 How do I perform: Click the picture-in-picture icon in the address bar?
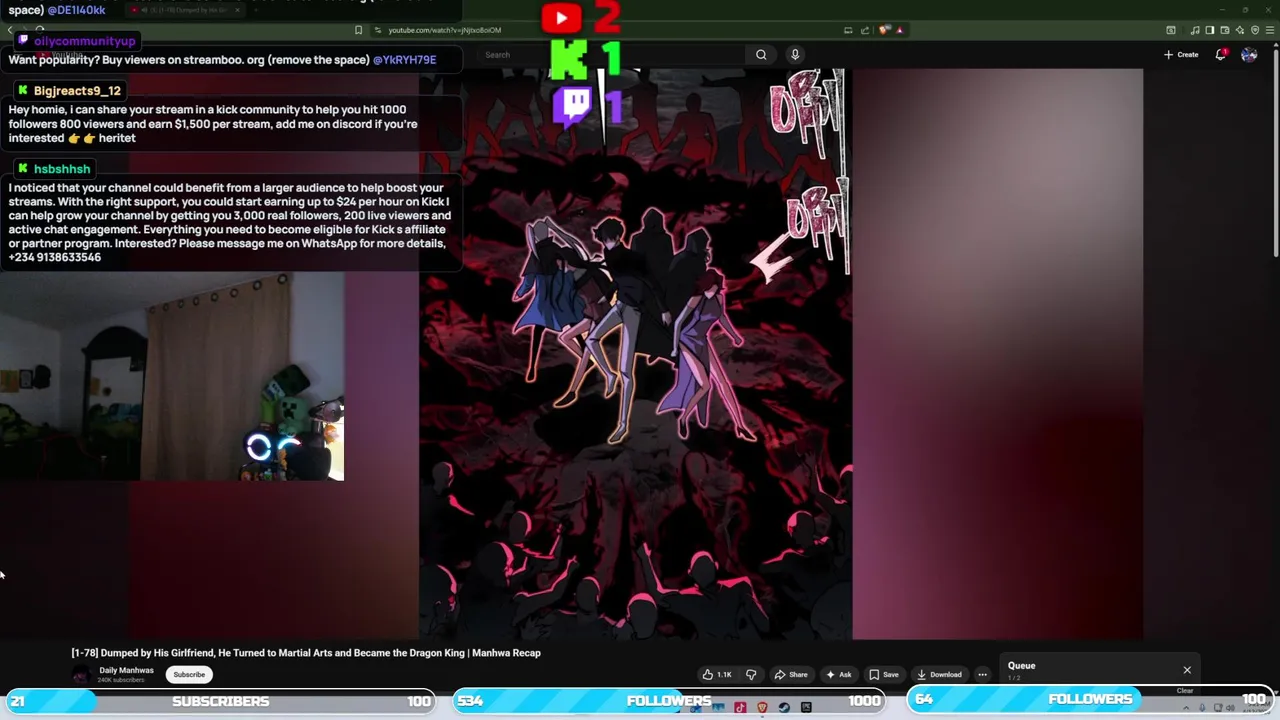[x=848, y=30]
